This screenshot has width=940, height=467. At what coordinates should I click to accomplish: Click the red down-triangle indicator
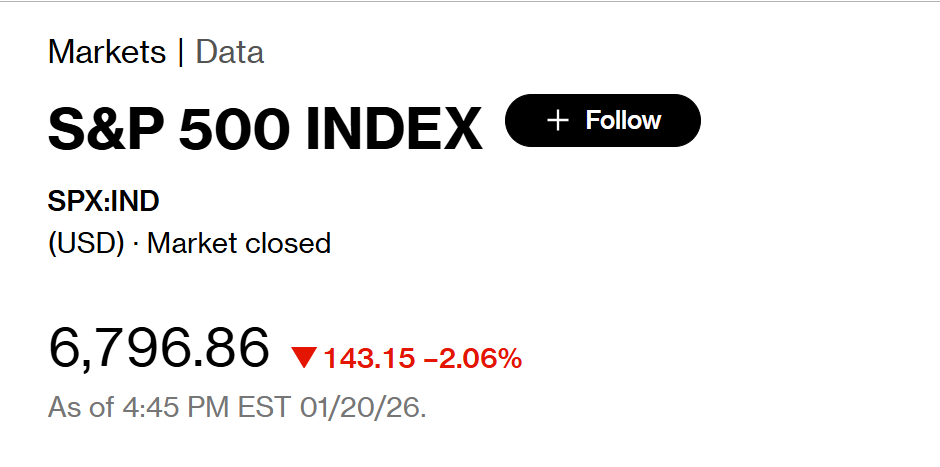[x=304, y=357]
